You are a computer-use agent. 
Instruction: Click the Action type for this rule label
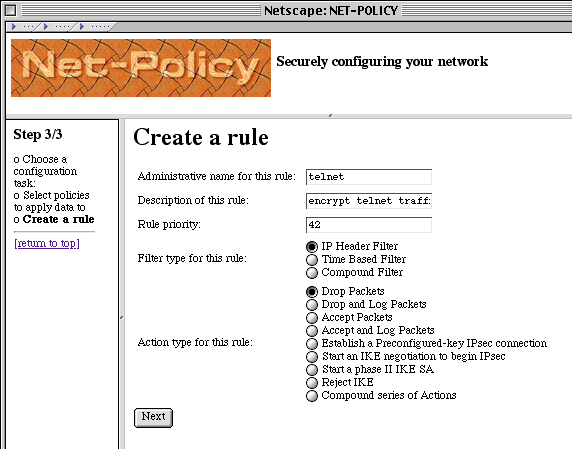point(195,342)
